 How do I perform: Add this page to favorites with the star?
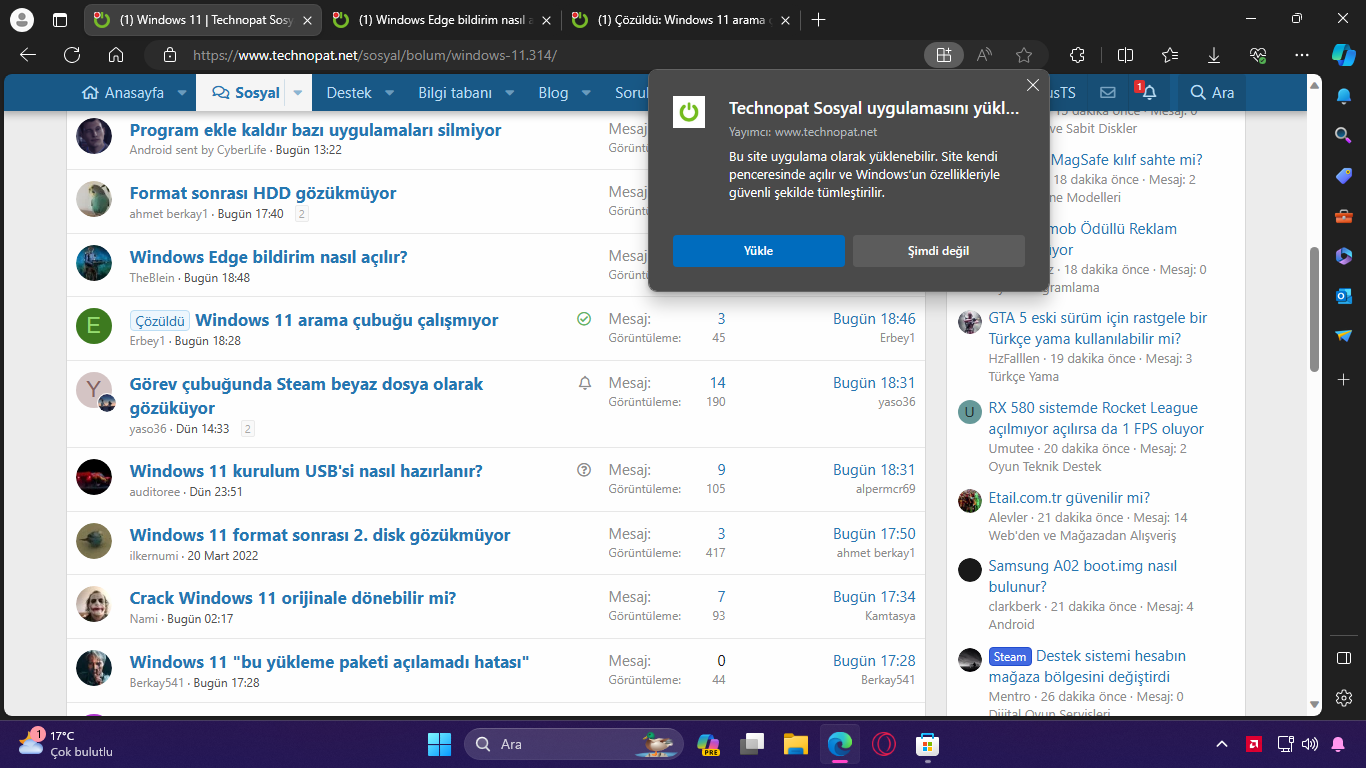[1023, 55]
